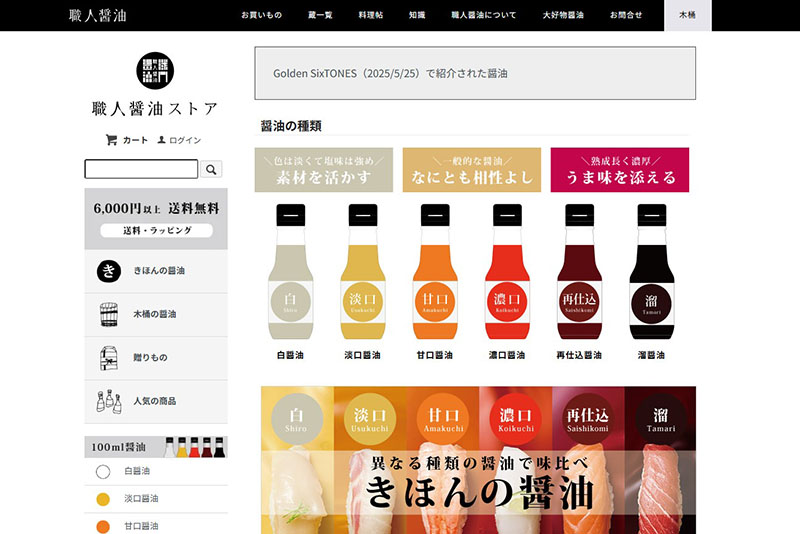Click into the product search text field
This screenshot has height=534, width=800.
pos(141,169)
